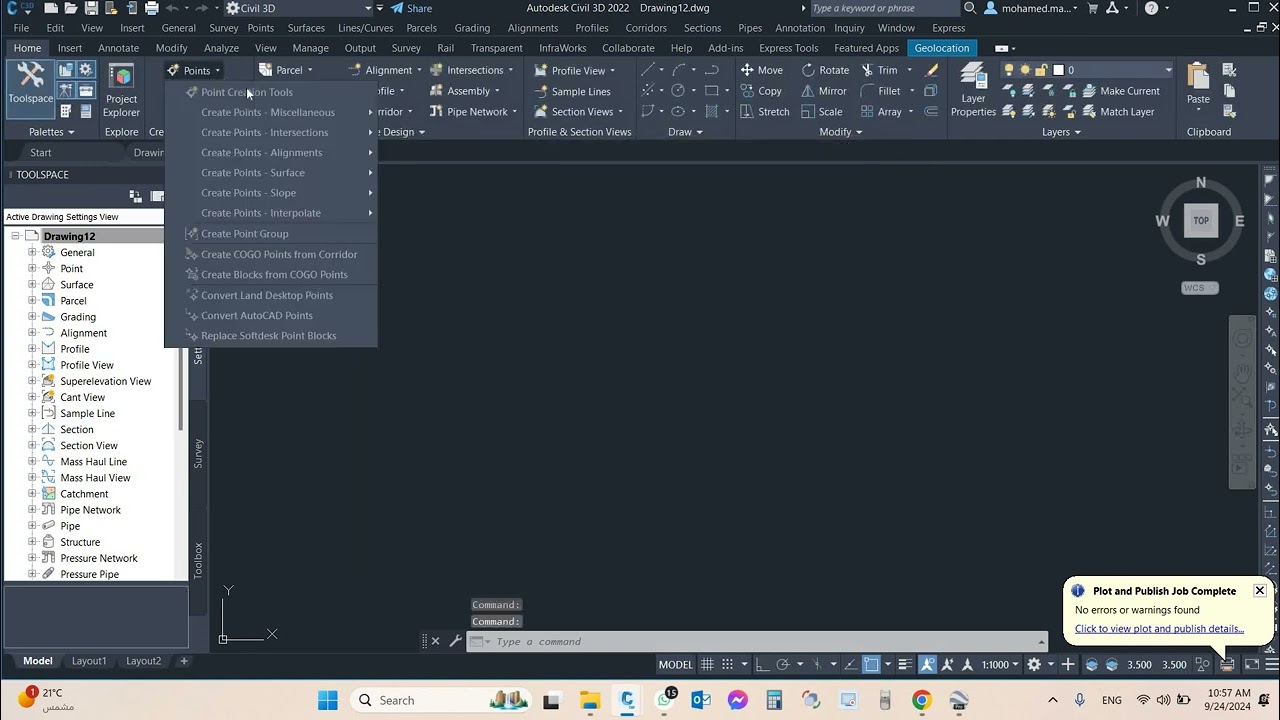Select the Erase tool in Modify
Image resolution: width=1280 pixels, height=720 pixels.
tap(932, 70)
